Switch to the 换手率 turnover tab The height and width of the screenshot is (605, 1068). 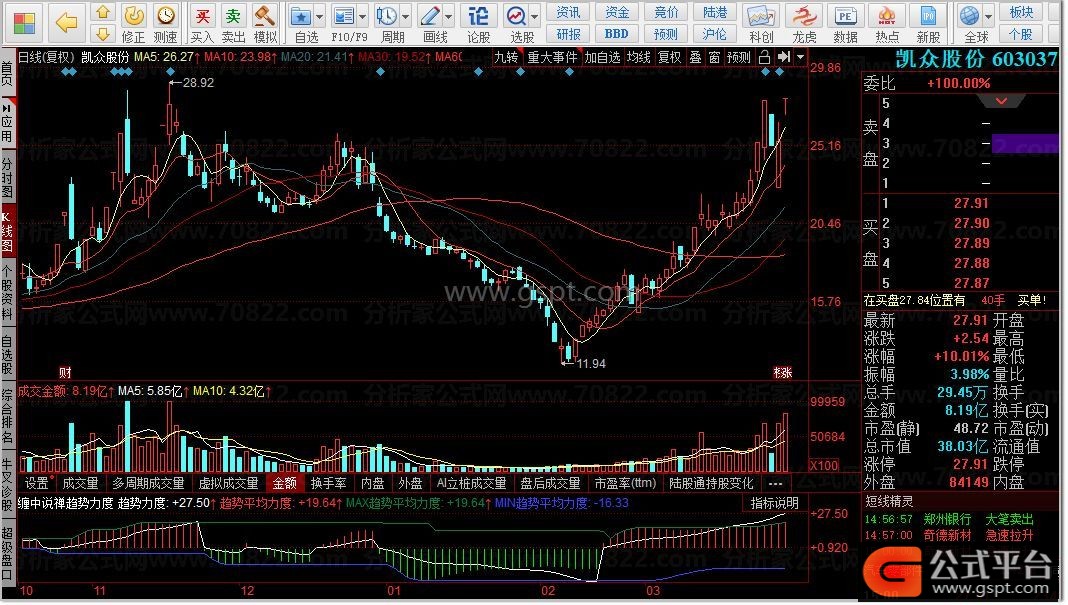328,484
